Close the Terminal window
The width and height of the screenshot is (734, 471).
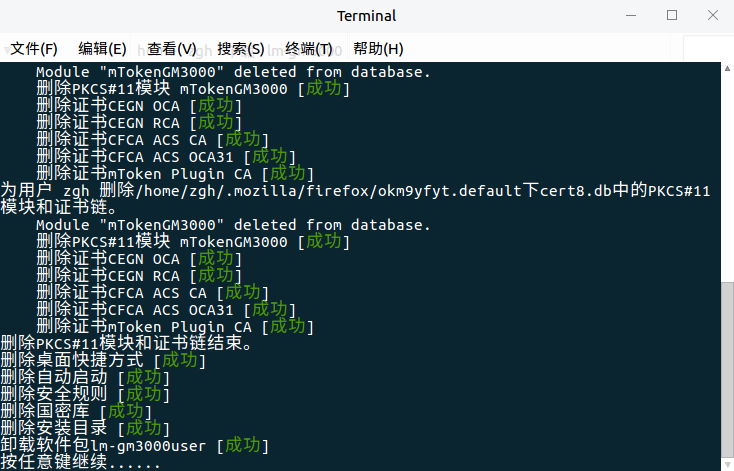pyautogui.click(x=712, y=15)
